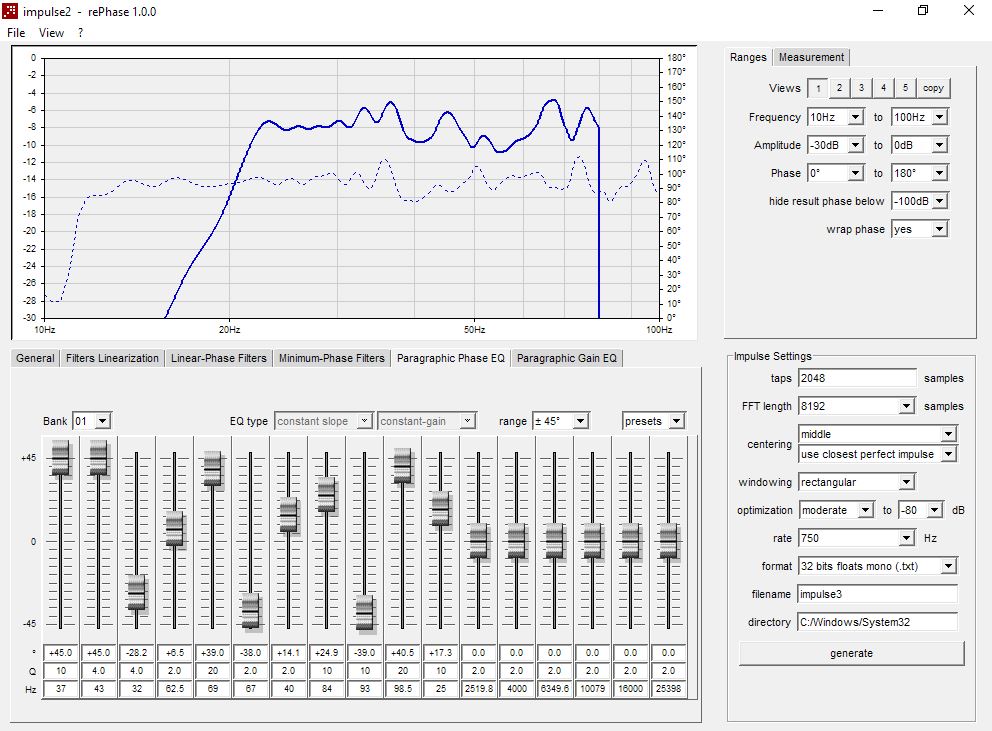This screenshot has width=992, height=731.
Task: Click the 25 Hz band slider handle
Action: pyautogui.click(x=440, y=509)
